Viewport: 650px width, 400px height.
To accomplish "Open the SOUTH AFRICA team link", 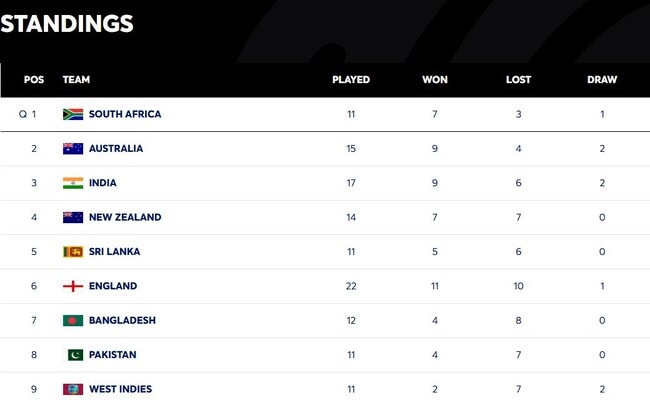I will [125, 114].
